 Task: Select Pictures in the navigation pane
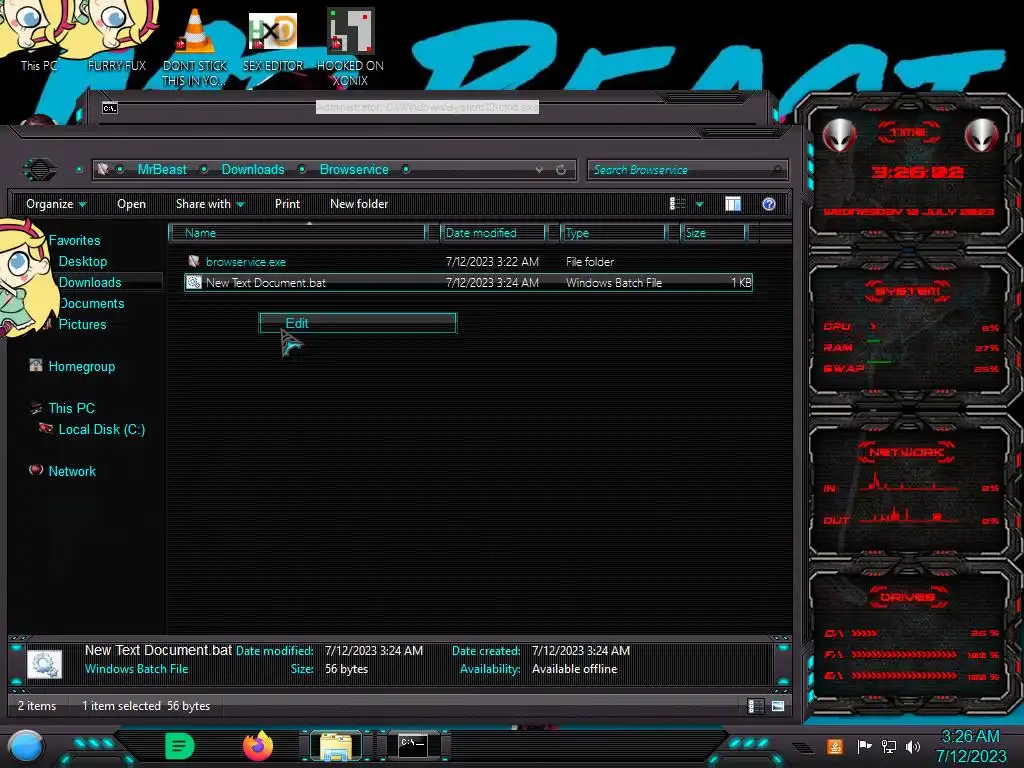(82, 324)
